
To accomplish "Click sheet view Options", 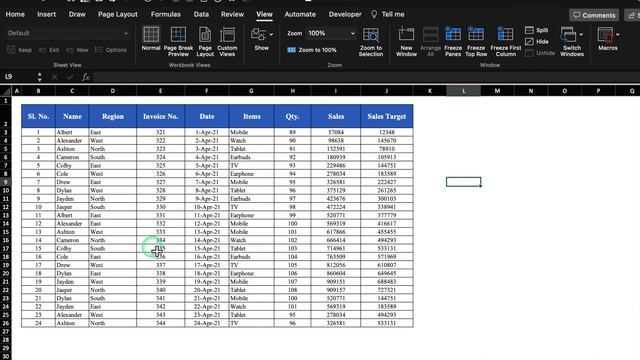I will click(111, 50).
